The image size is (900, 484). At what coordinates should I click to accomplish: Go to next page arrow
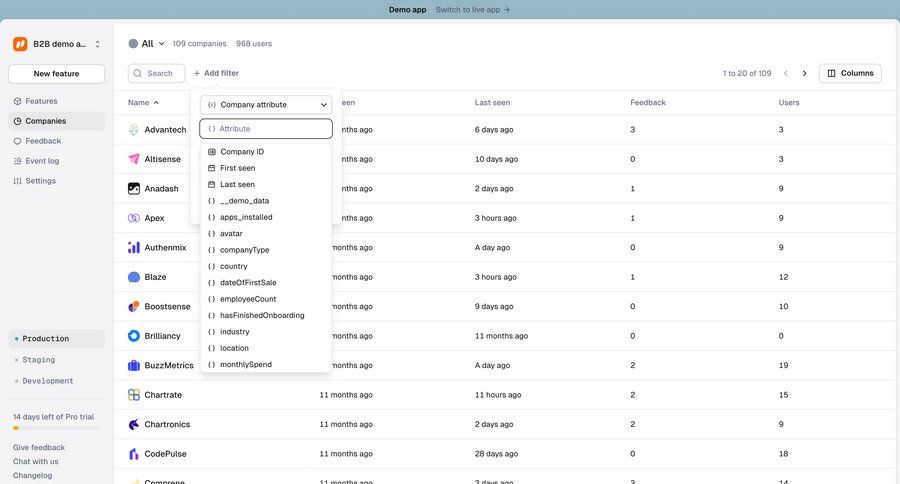[805, 73]
